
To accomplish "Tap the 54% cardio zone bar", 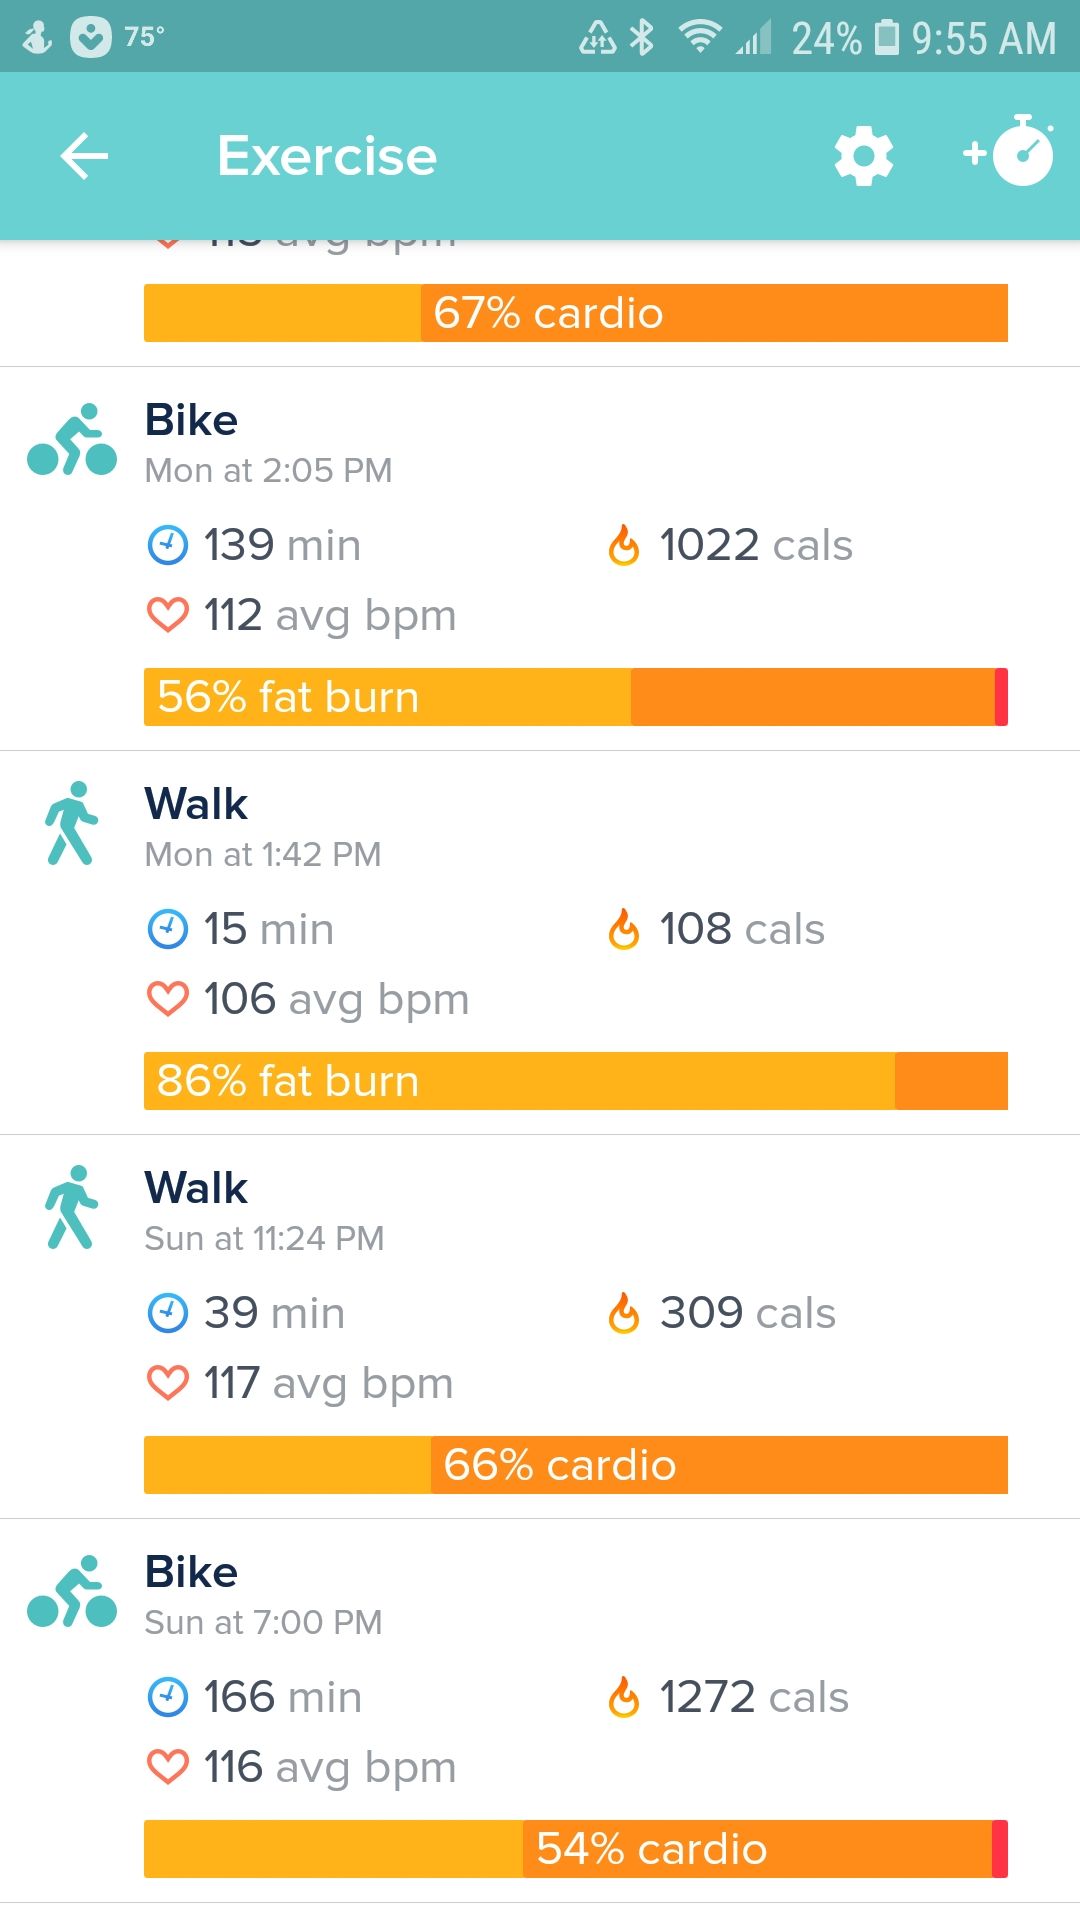I will [575, 1849].
